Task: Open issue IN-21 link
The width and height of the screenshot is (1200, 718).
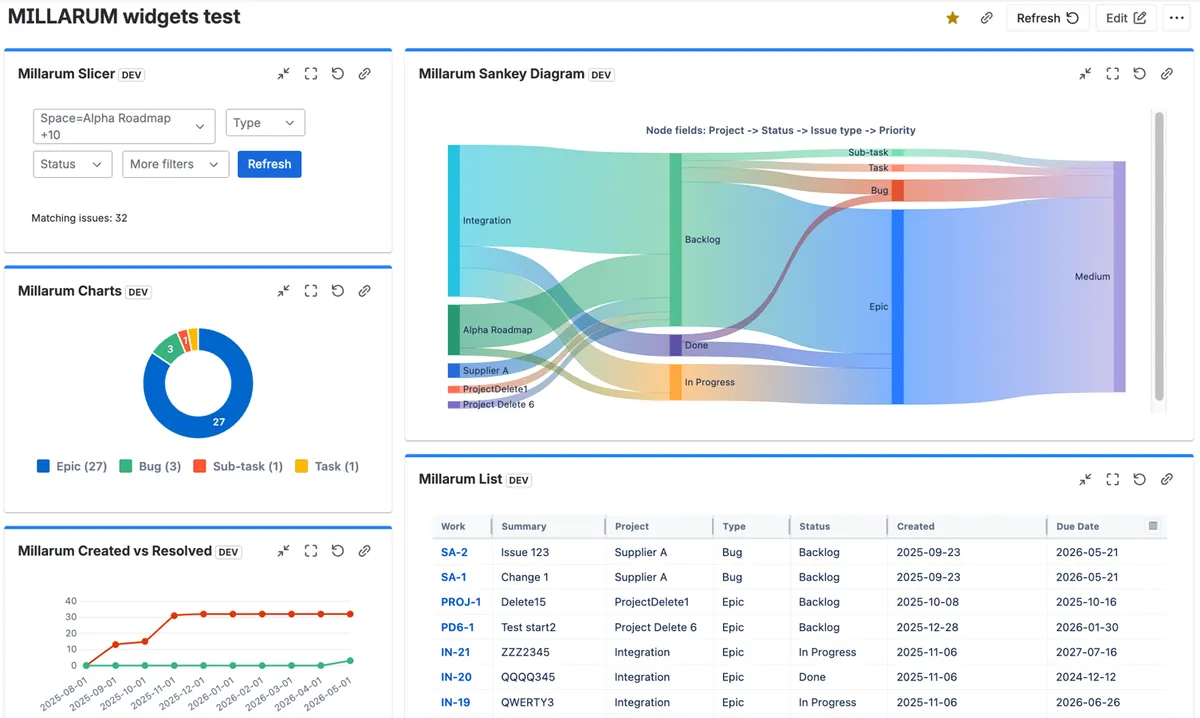Action: coord(456,652)
